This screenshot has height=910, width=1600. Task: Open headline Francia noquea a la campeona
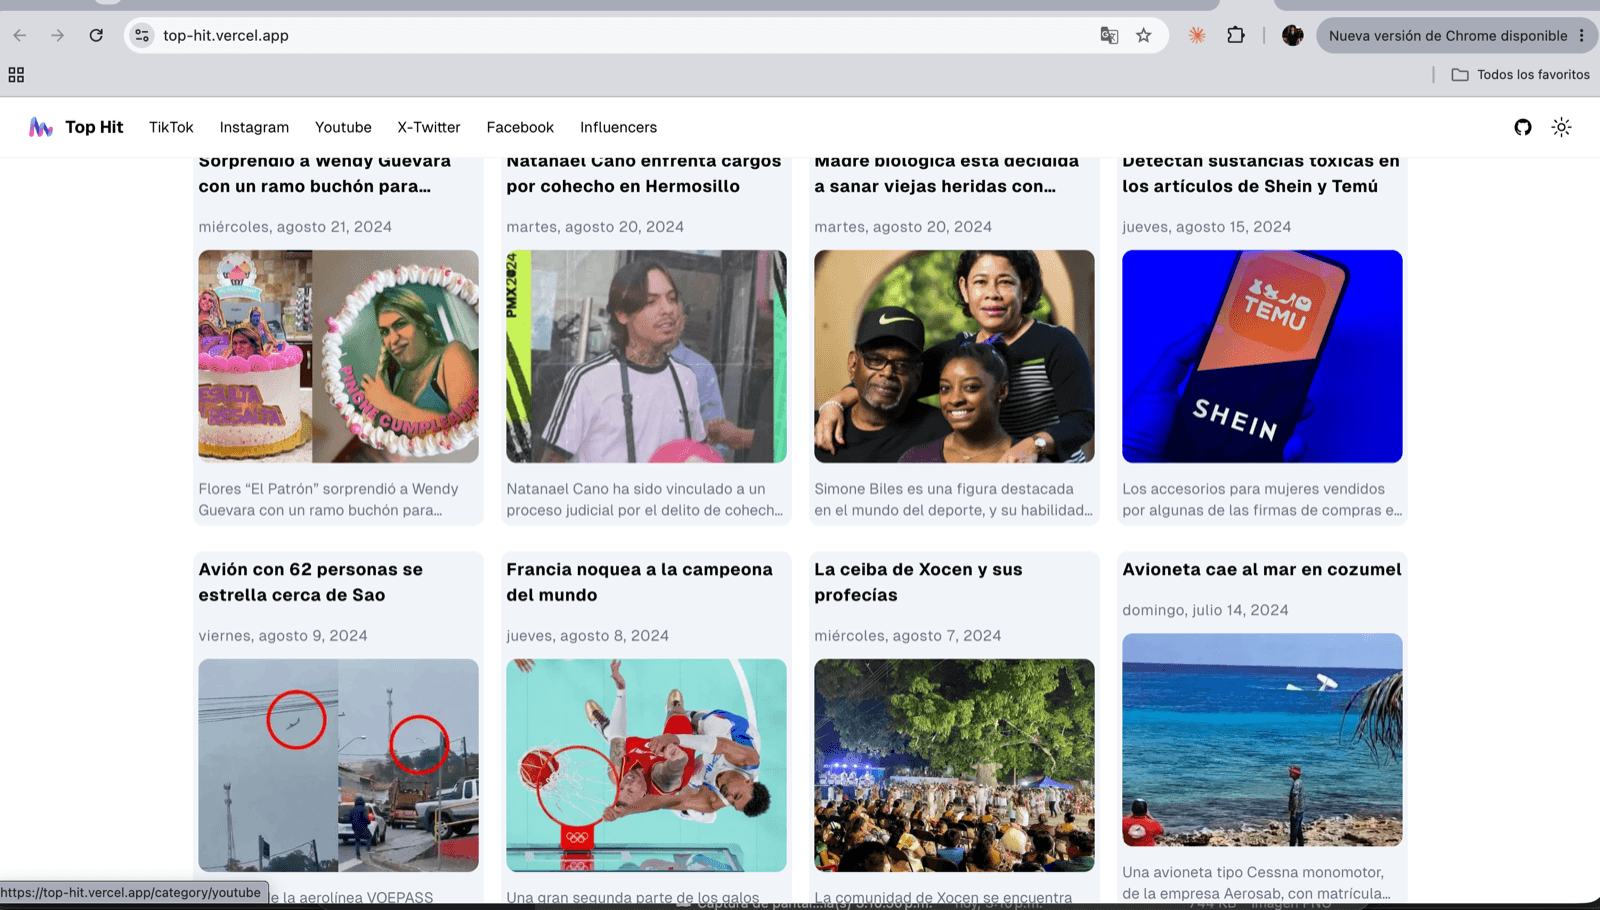(639, 582)
